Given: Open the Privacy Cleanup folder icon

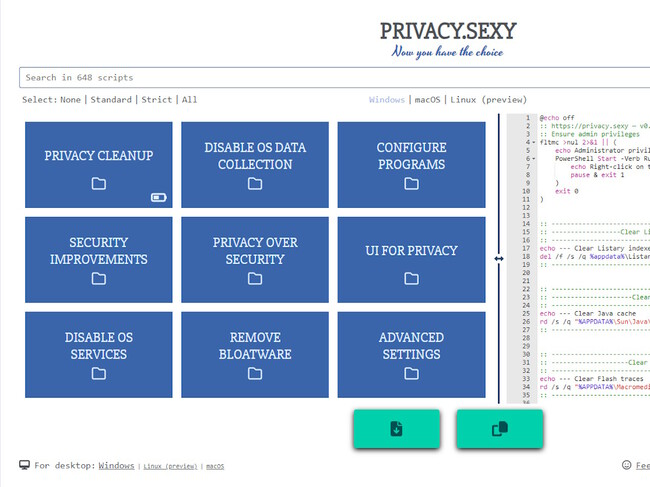Looking at the screenshot, I should tap(99, 184).
